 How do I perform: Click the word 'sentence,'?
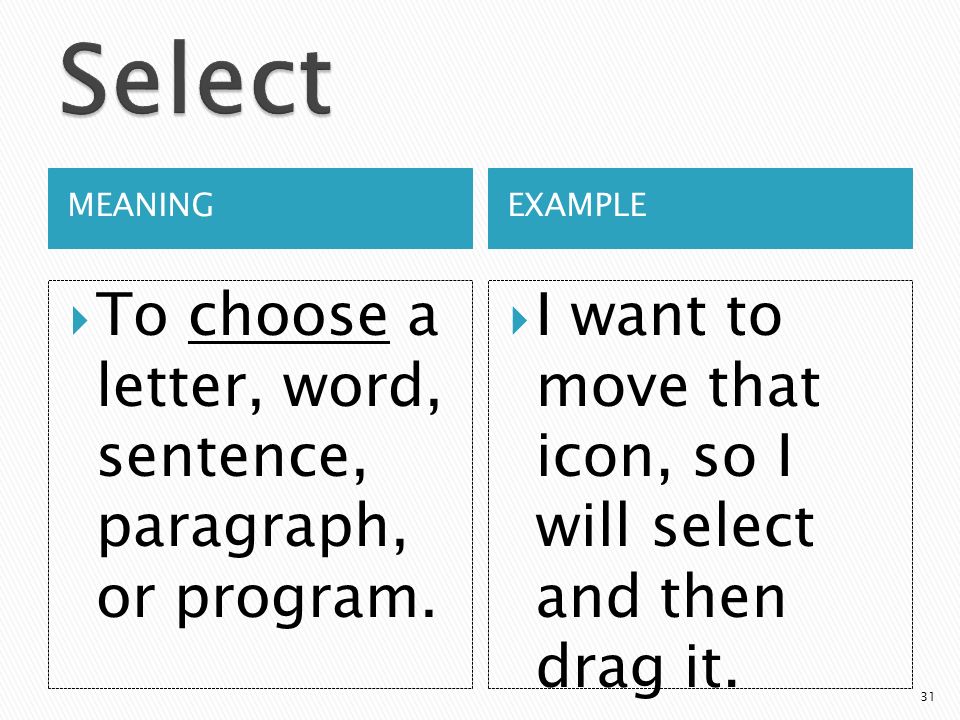[232, 458]
